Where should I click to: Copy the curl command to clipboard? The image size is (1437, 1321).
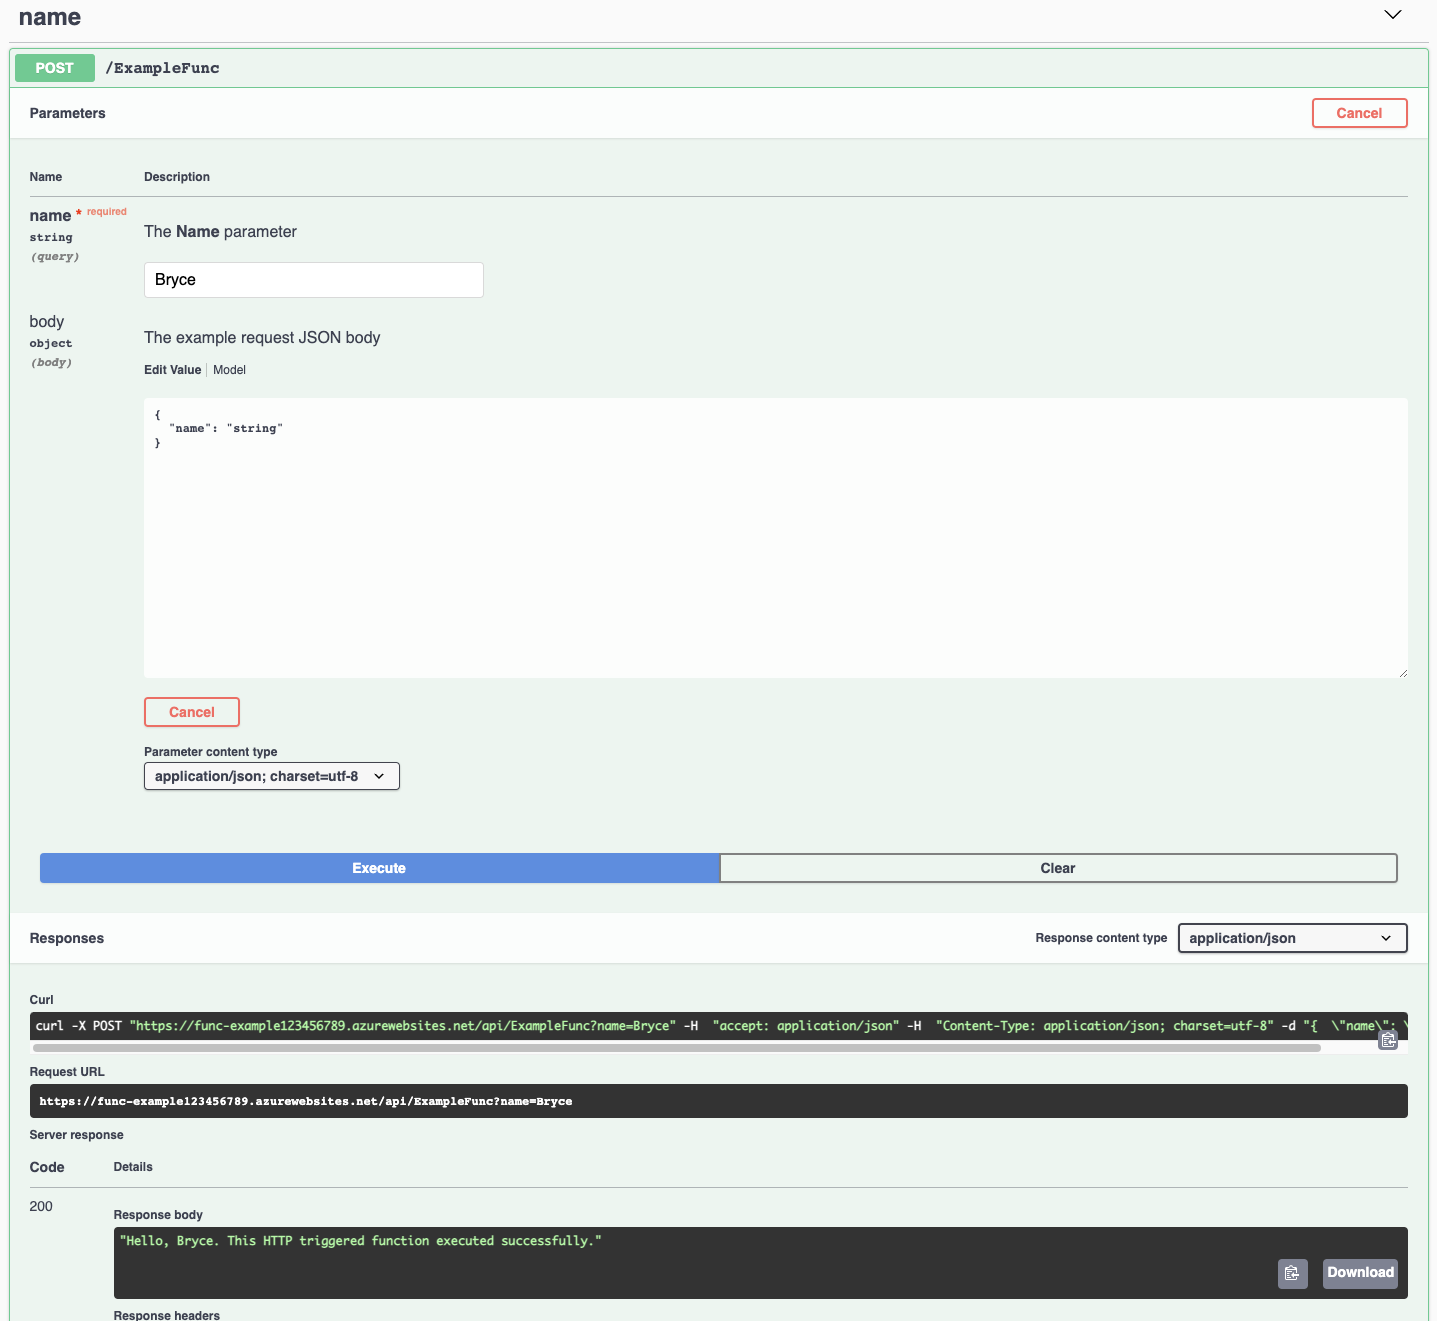[1388, 1040]
